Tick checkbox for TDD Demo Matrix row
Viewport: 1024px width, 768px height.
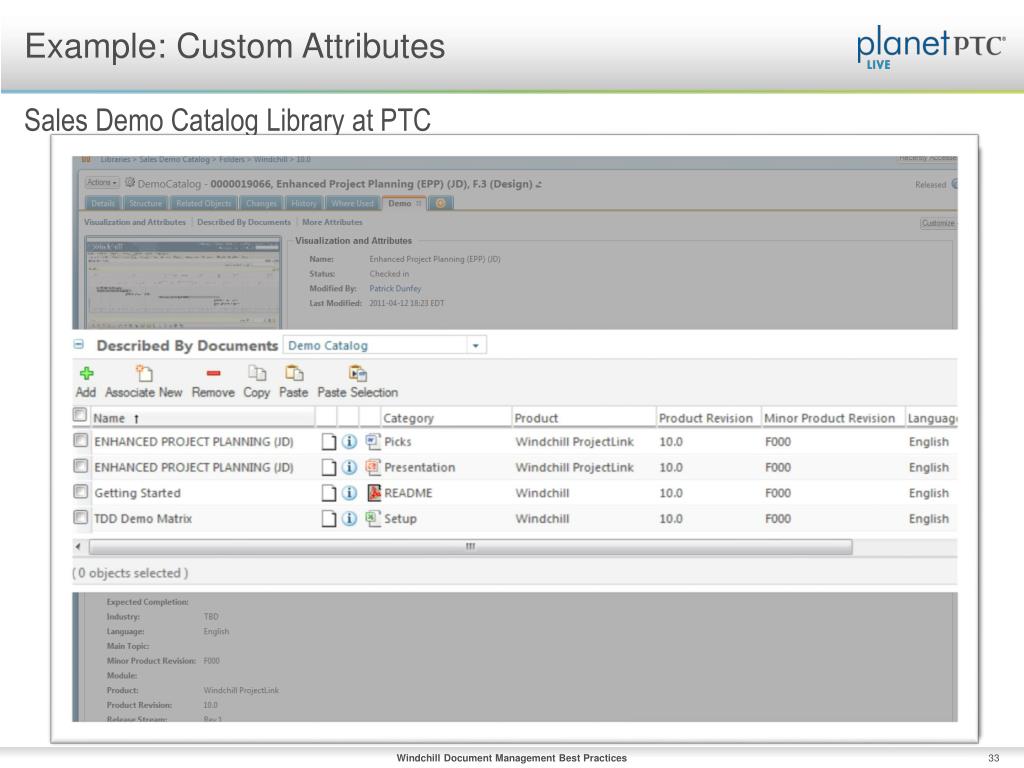pyautogui.click(x=80, y=518)
